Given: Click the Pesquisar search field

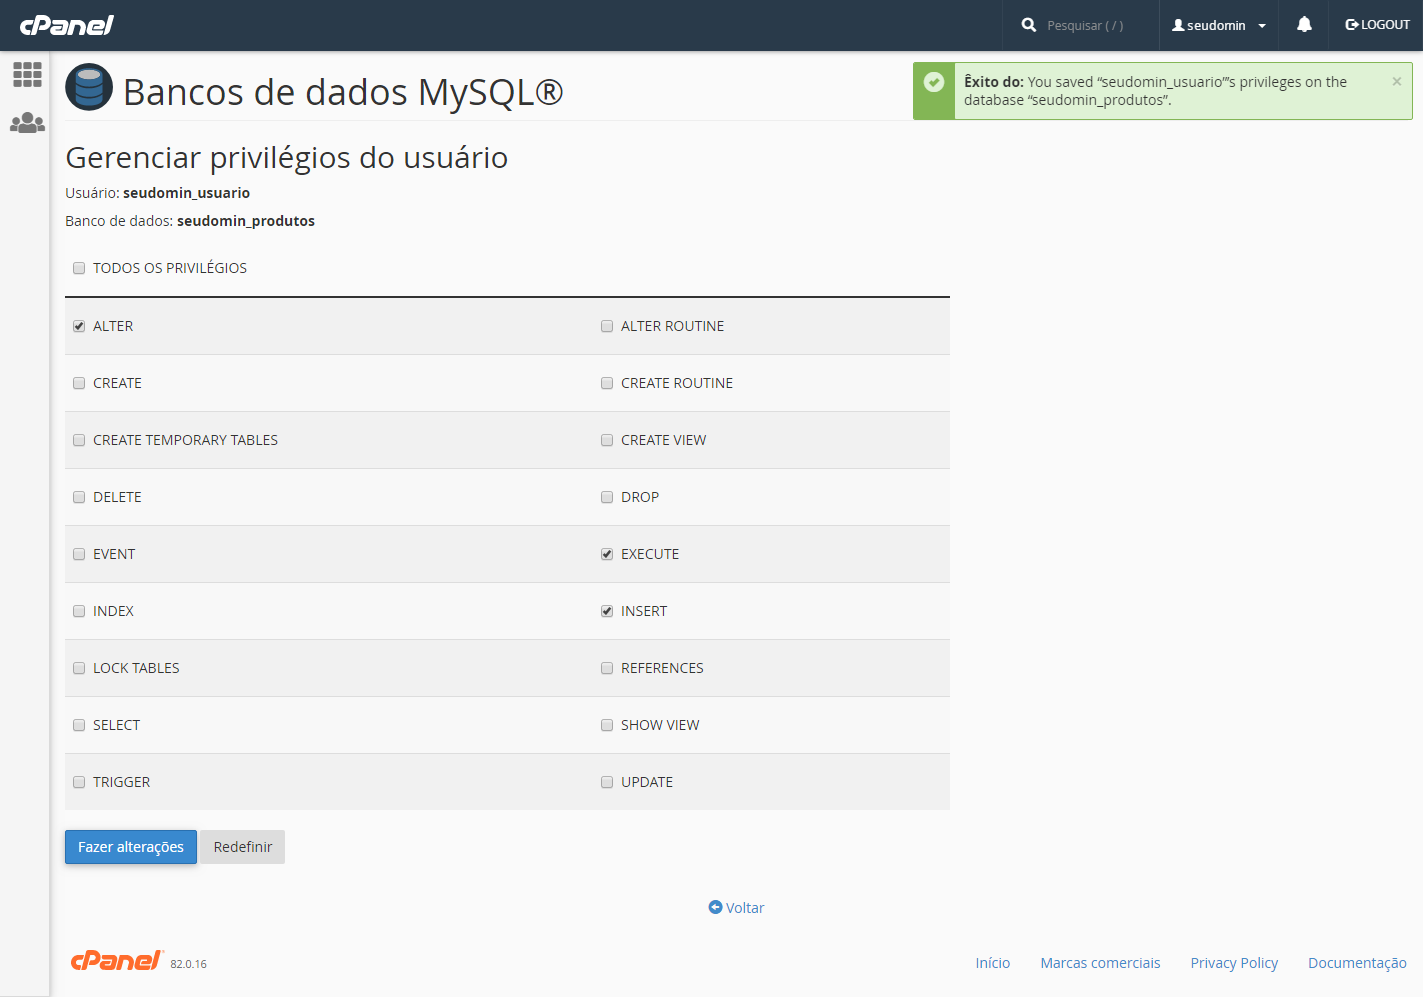Looking at the screenshot, I should (x=1086, y=25).
